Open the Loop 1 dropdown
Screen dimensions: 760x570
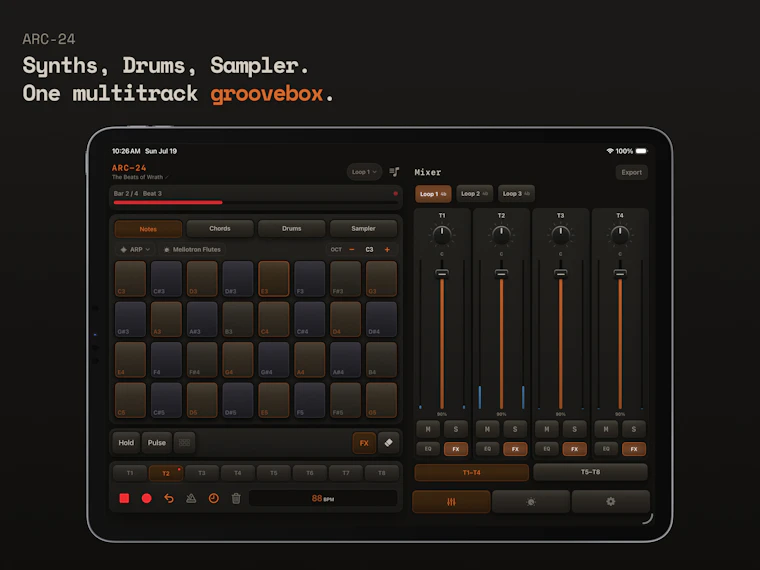[x=364, y=172]
